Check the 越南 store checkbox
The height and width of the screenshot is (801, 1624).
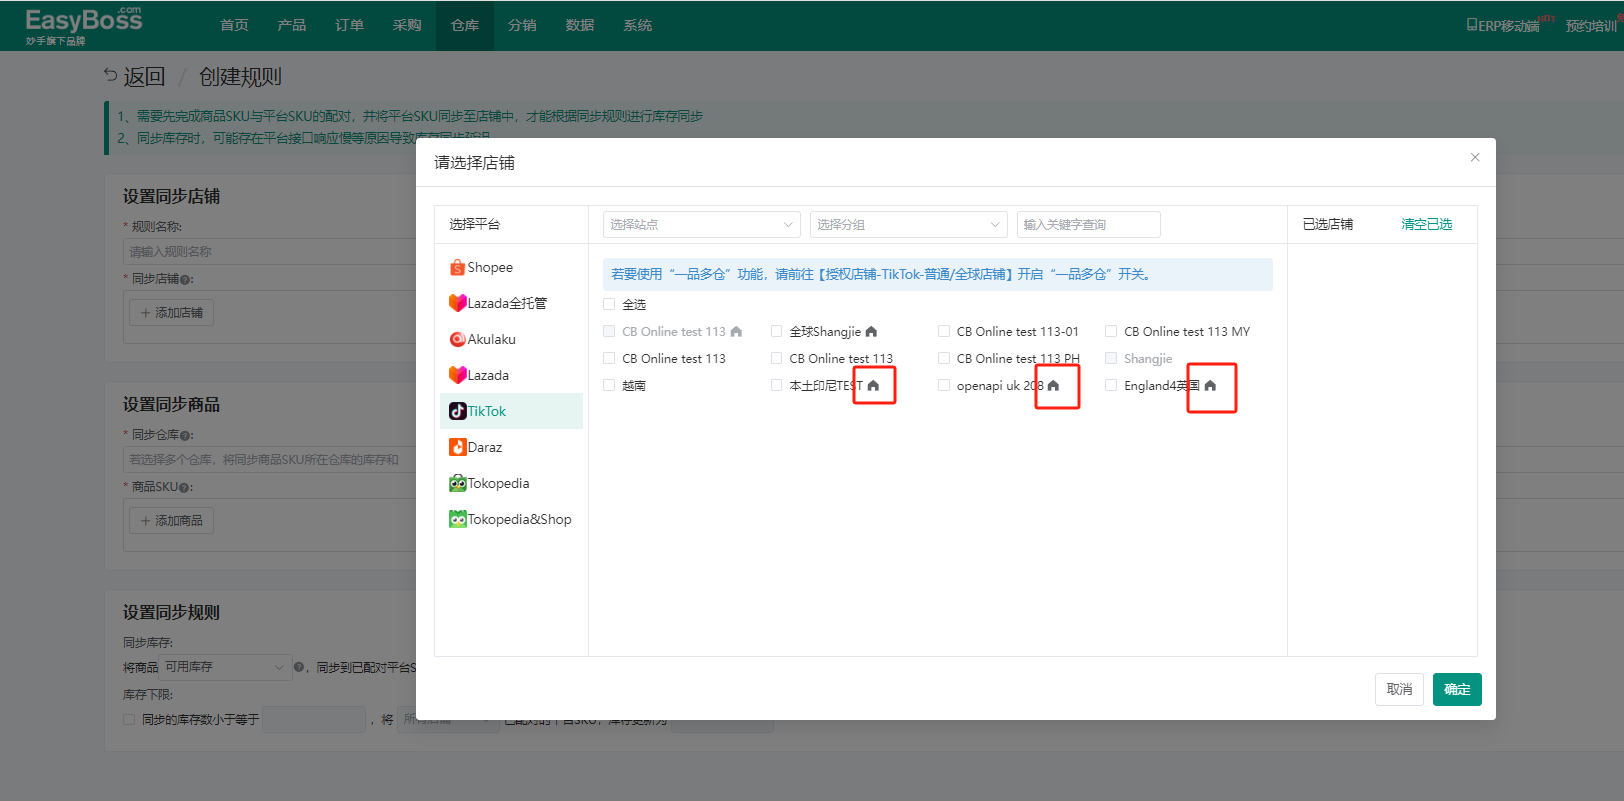click(x=609, y=385)
